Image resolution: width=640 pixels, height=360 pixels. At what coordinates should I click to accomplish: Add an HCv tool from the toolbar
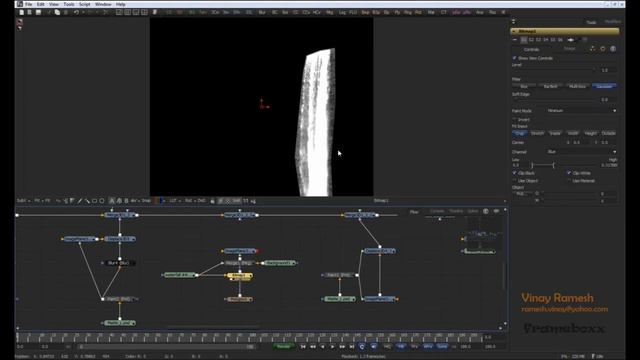(316, 12)
